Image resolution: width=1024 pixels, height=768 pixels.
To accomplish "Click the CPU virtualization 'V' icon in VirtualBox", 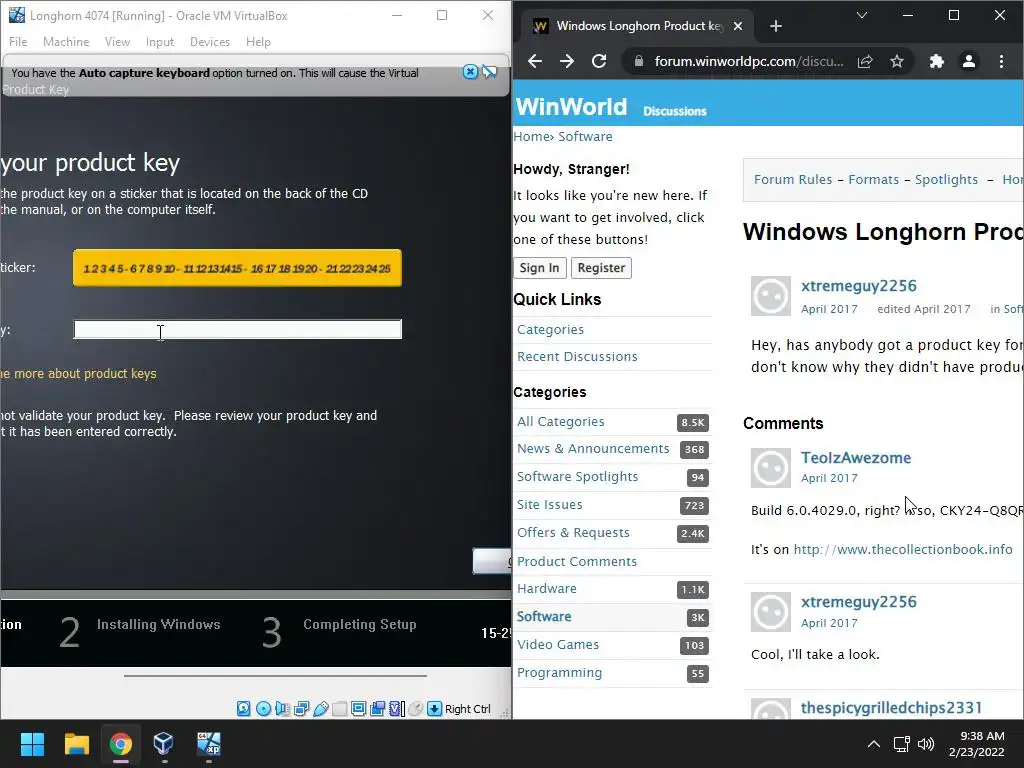I will [x=396, y=709].
